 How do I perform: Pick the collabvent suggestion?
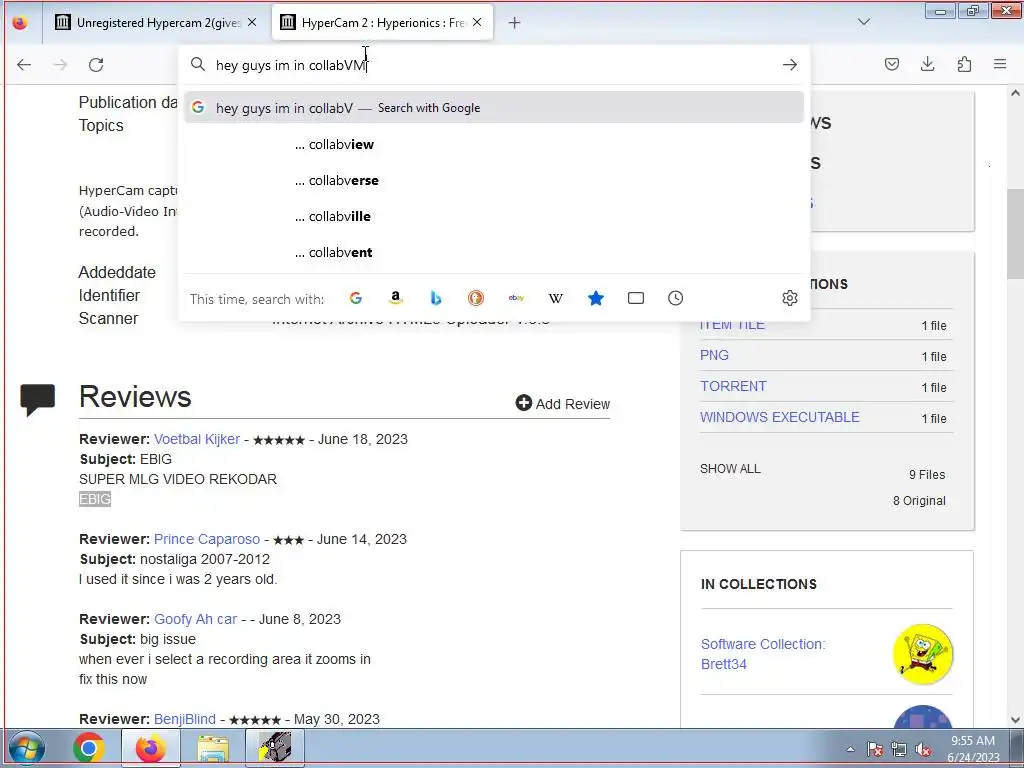point(494,252)
